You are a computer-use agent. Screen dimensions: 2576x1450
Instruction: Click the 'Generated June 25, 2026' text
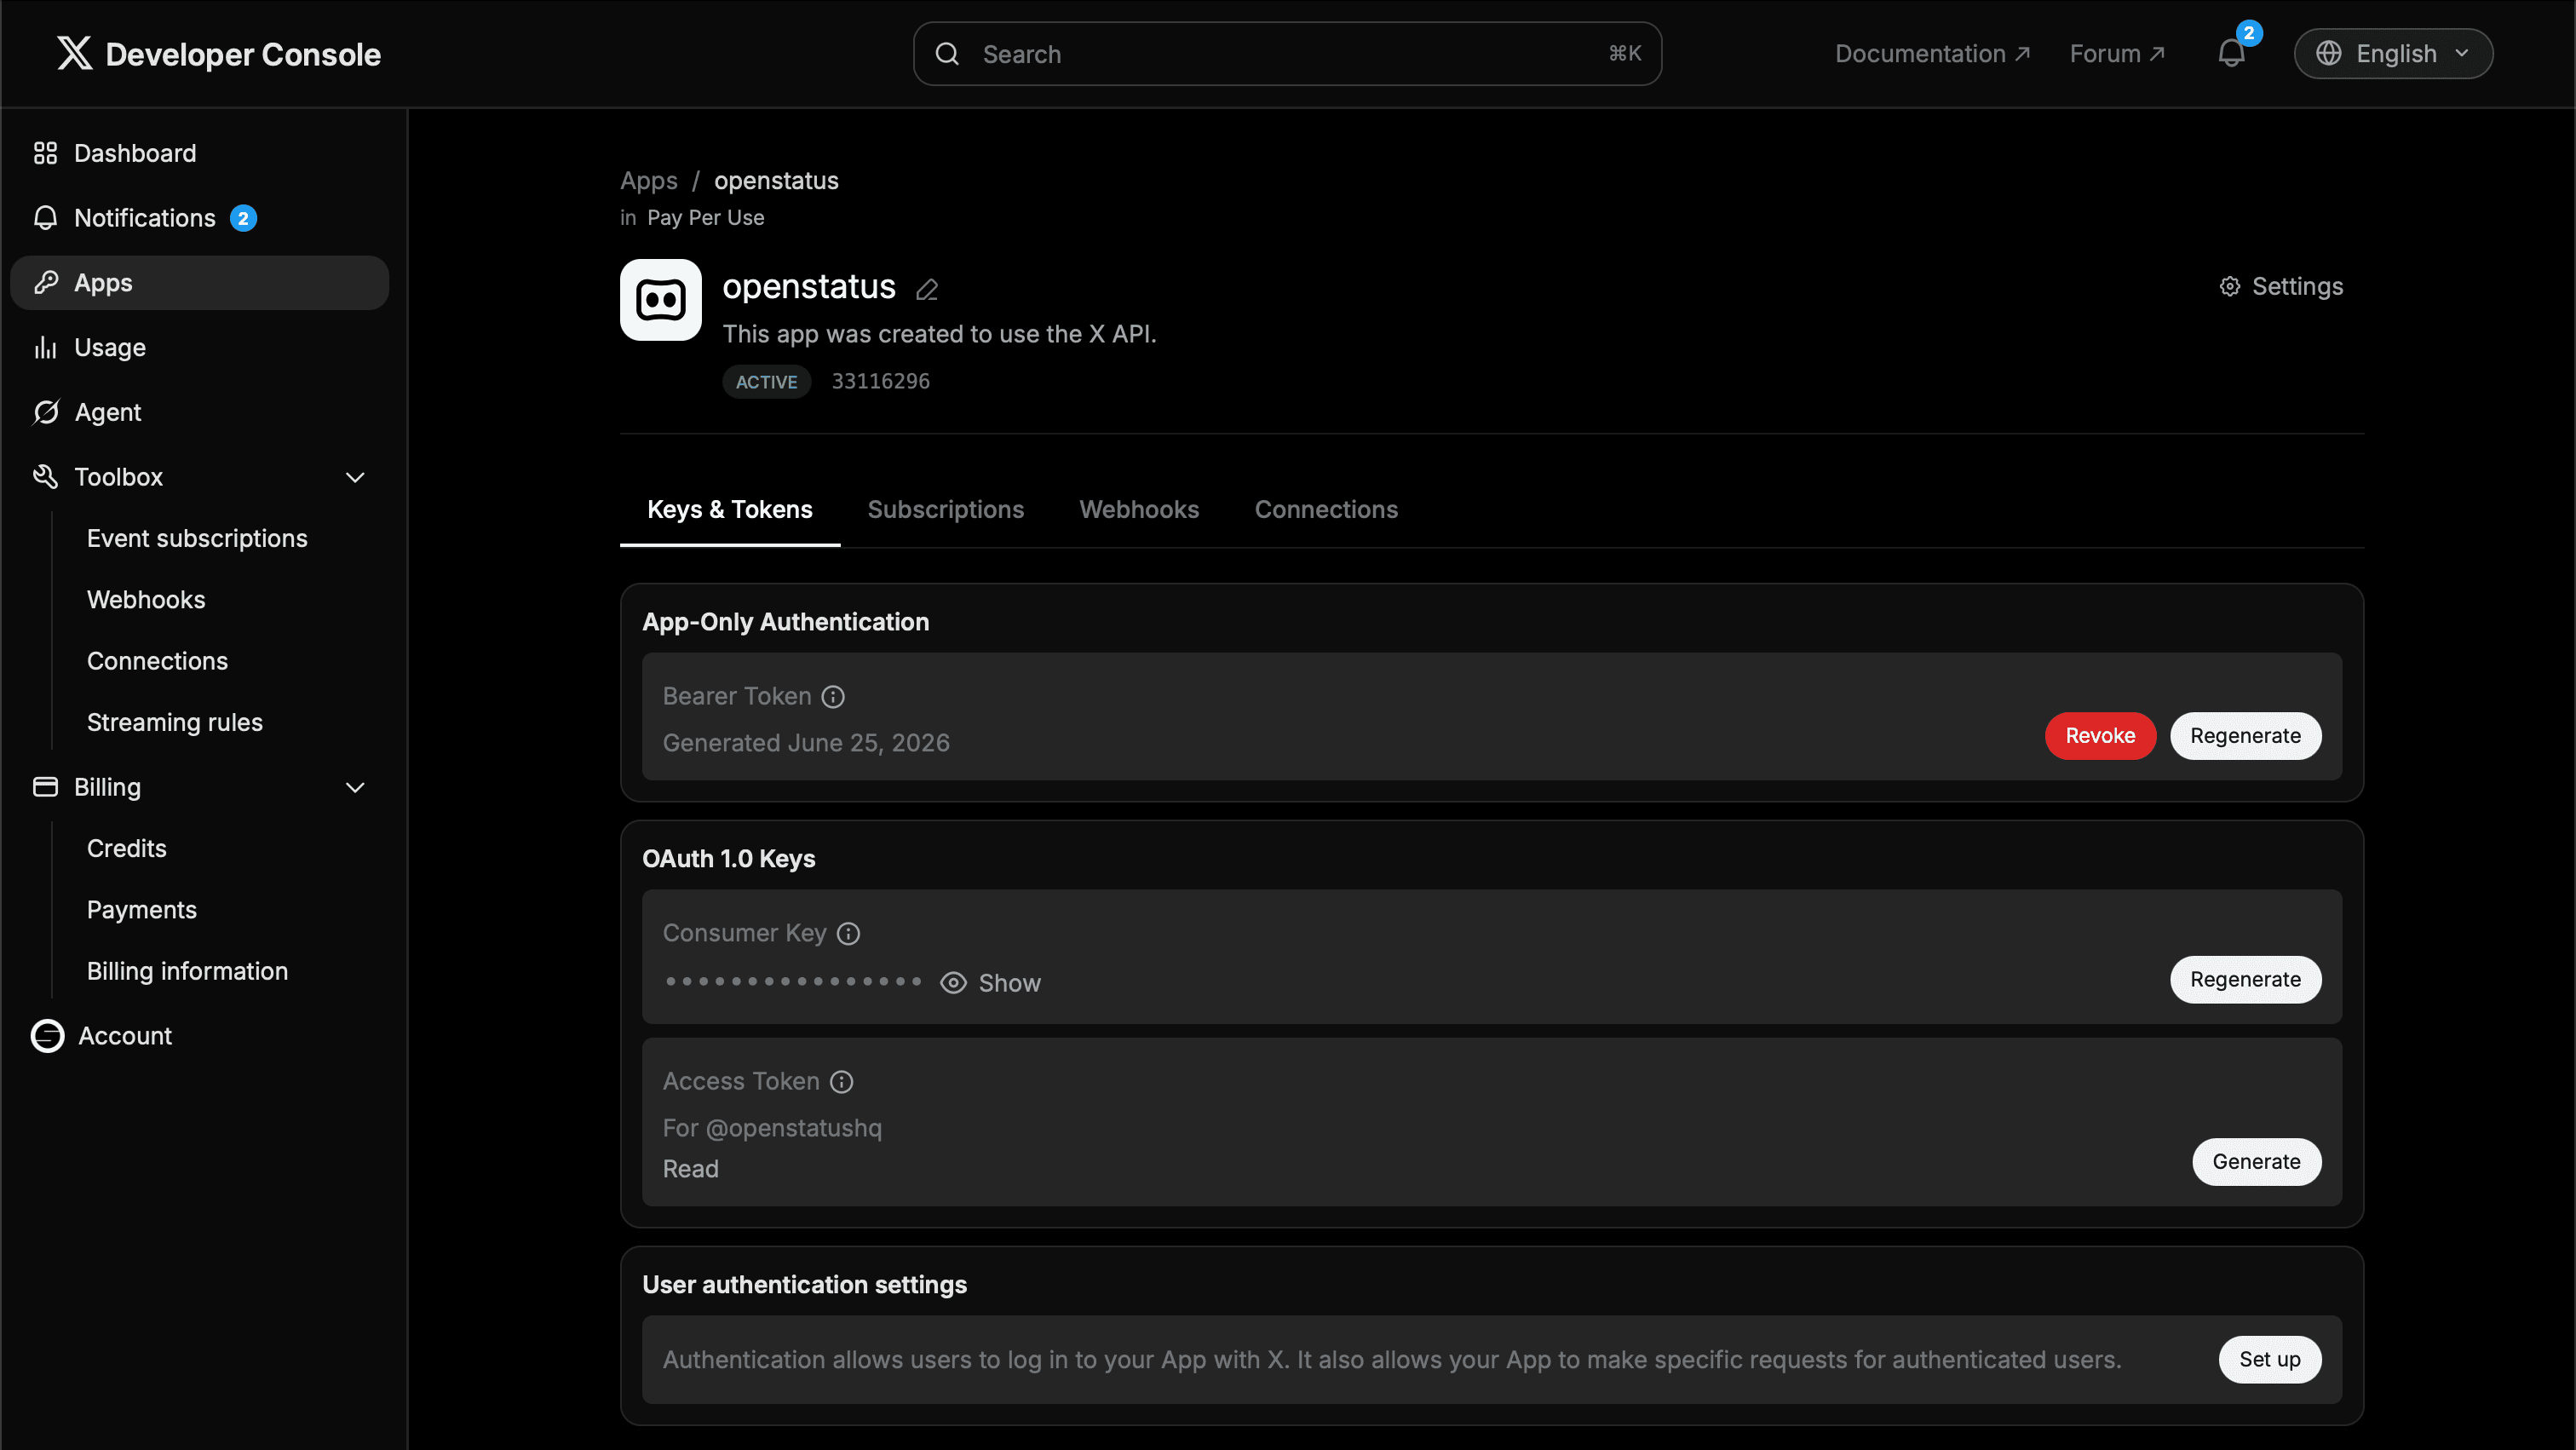point(806,743)
